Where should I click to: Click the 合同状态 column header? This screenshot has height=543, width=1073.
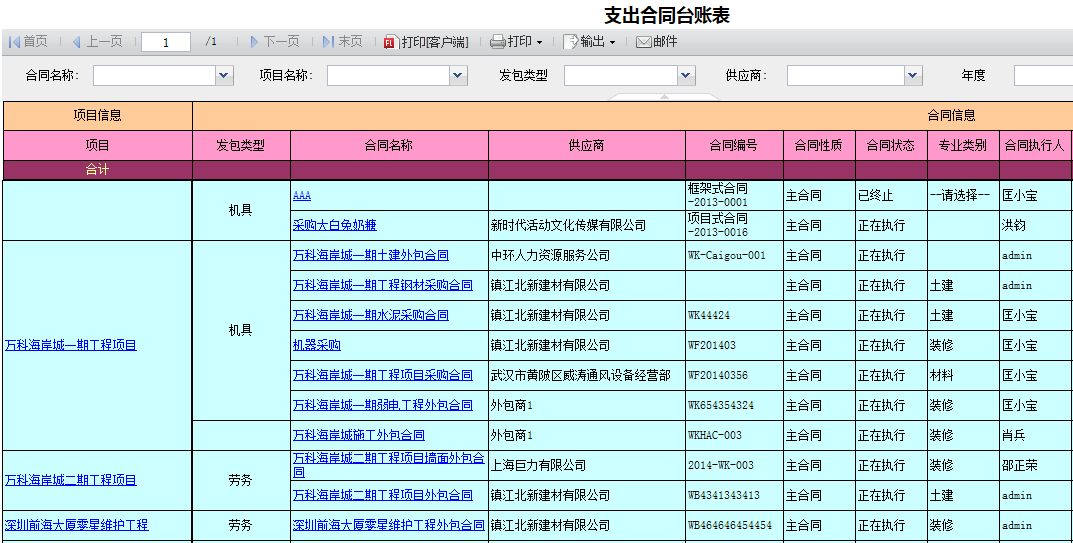892,145
